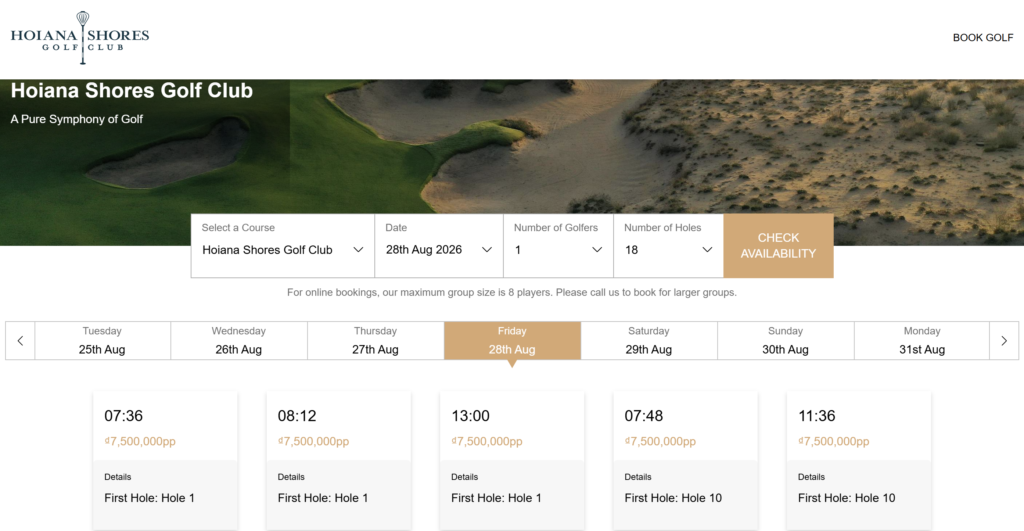Image resolution: width=1024 pixels, height=531 pixels.
Task: Click 'A Pure Symphony of Golf' tagline
Action: click(76, 119)
